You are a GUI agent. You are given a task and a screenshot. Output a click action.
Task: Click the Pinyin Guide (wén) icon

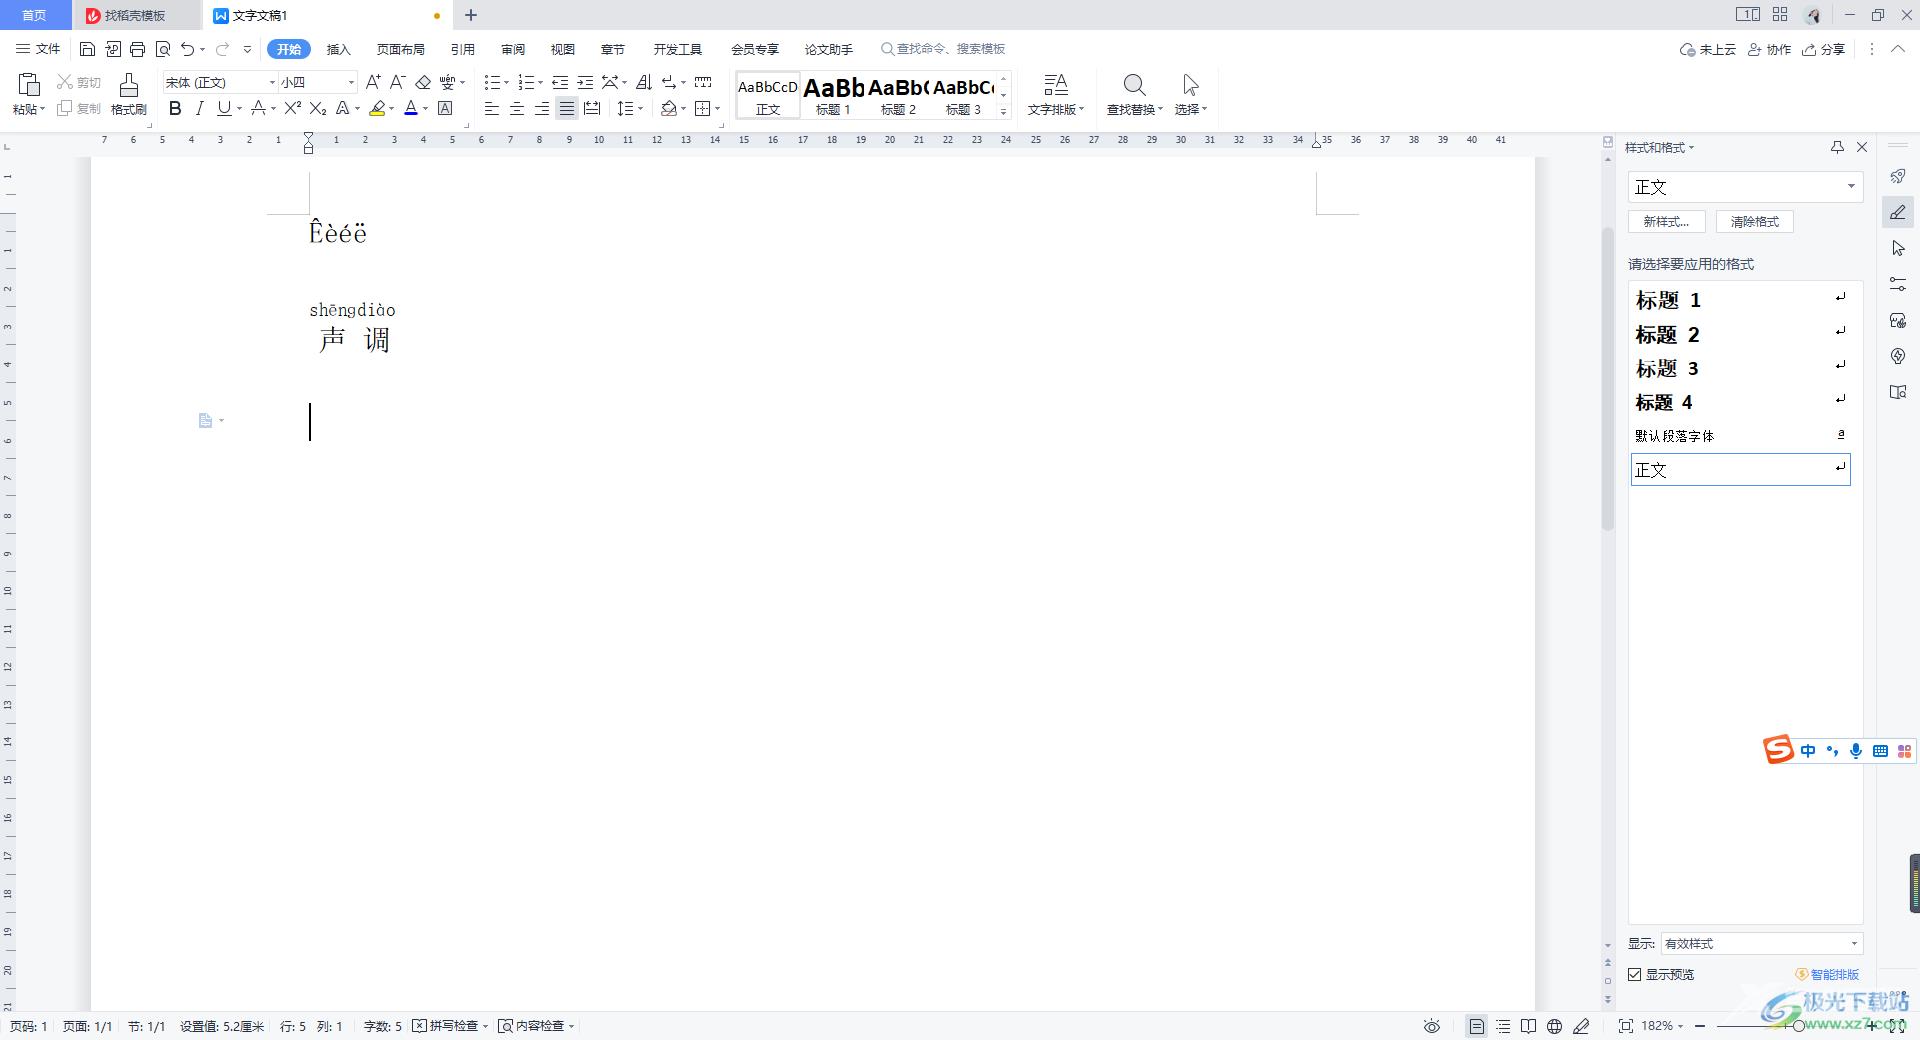click(447, 82)
